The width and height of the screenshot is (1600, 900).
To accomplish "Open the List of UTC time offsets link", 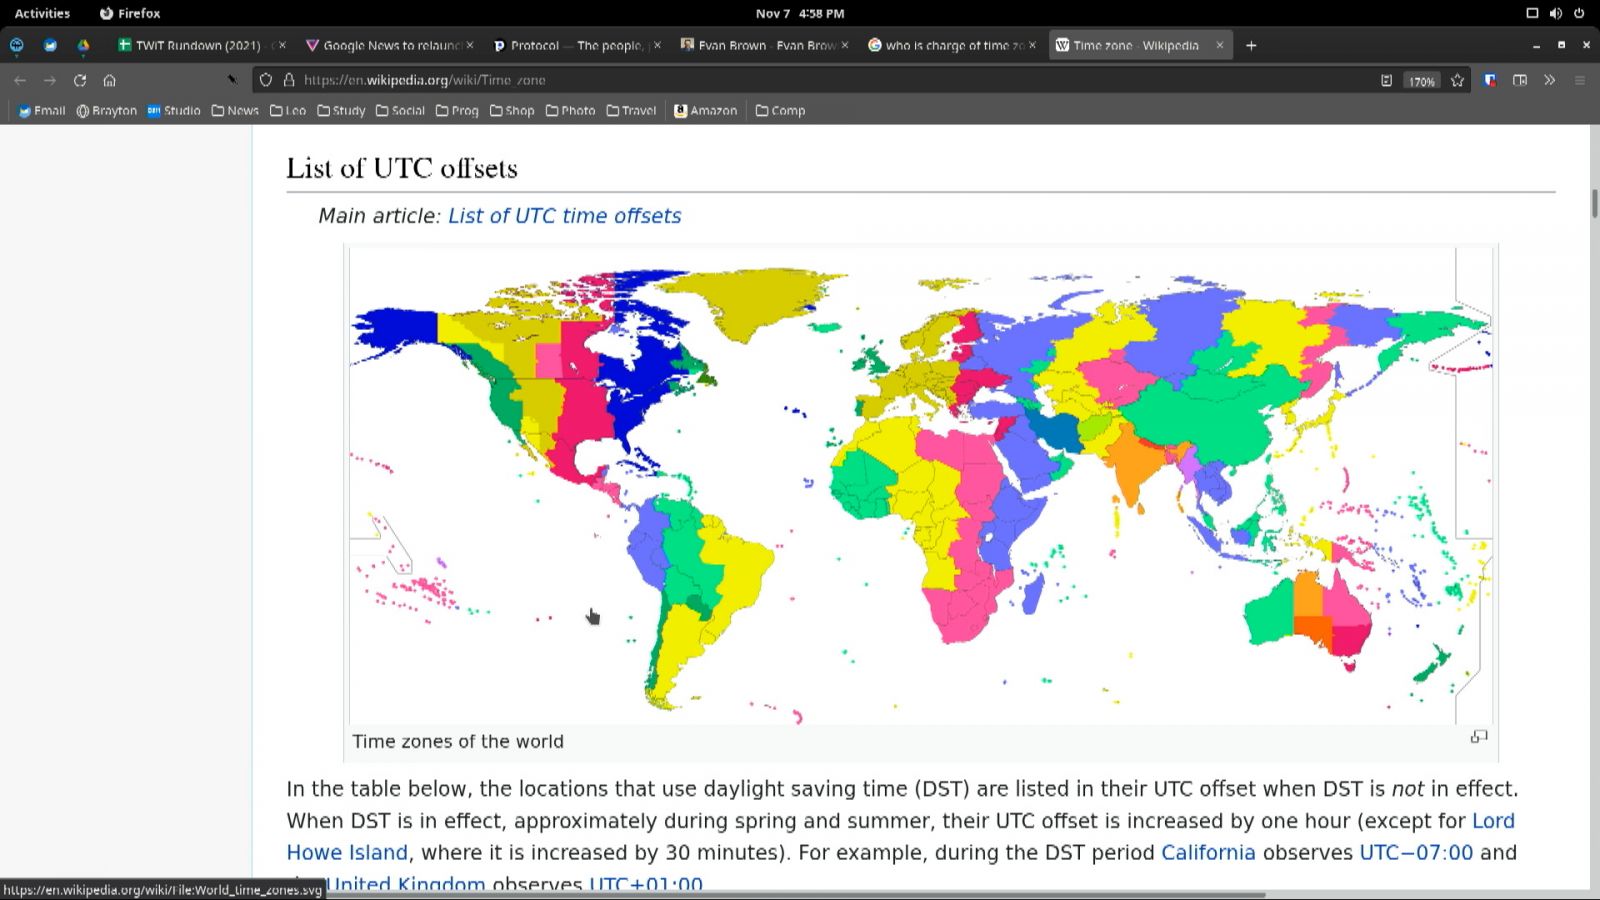I will coord(564,216).
